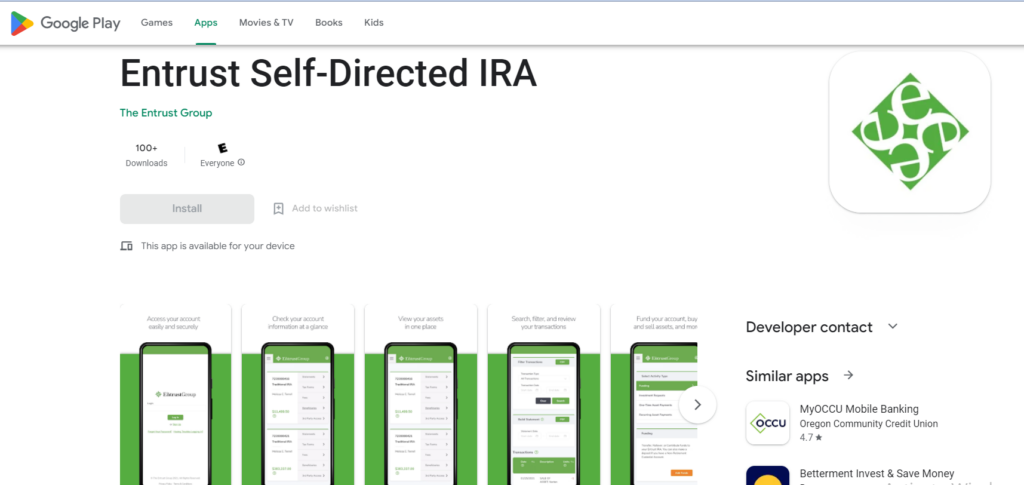
Task: Click 'Oregon Community Credit Union' text
Action: [x=869, y=424]
